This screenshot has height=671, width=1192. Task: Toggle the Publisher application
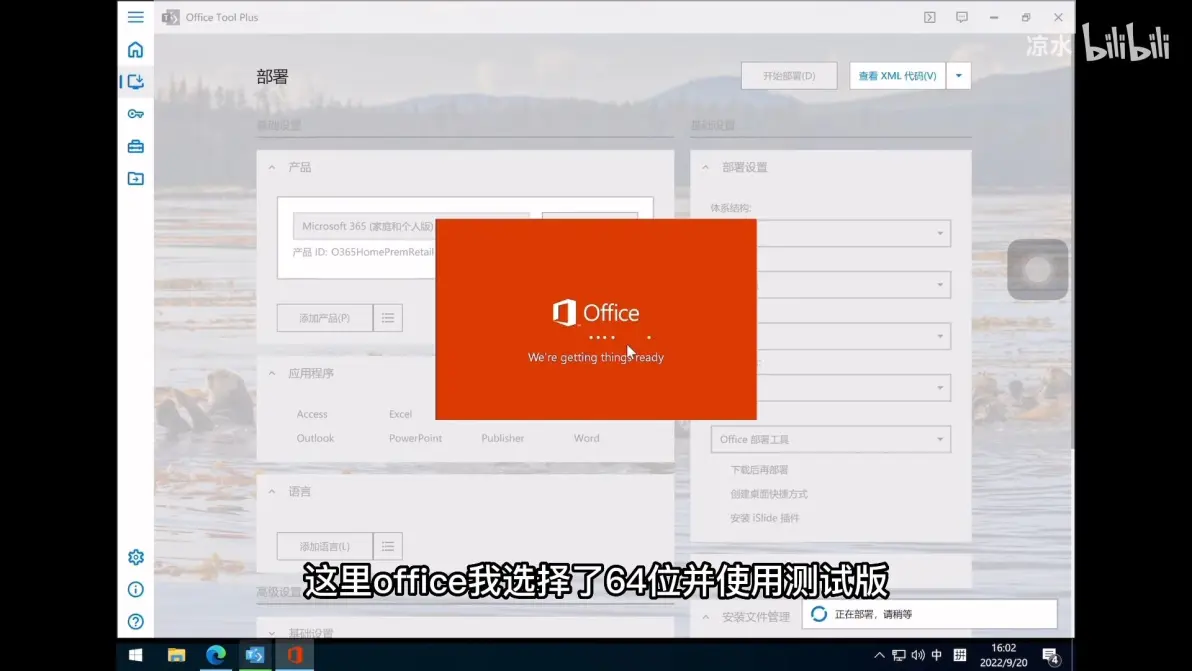502,438
